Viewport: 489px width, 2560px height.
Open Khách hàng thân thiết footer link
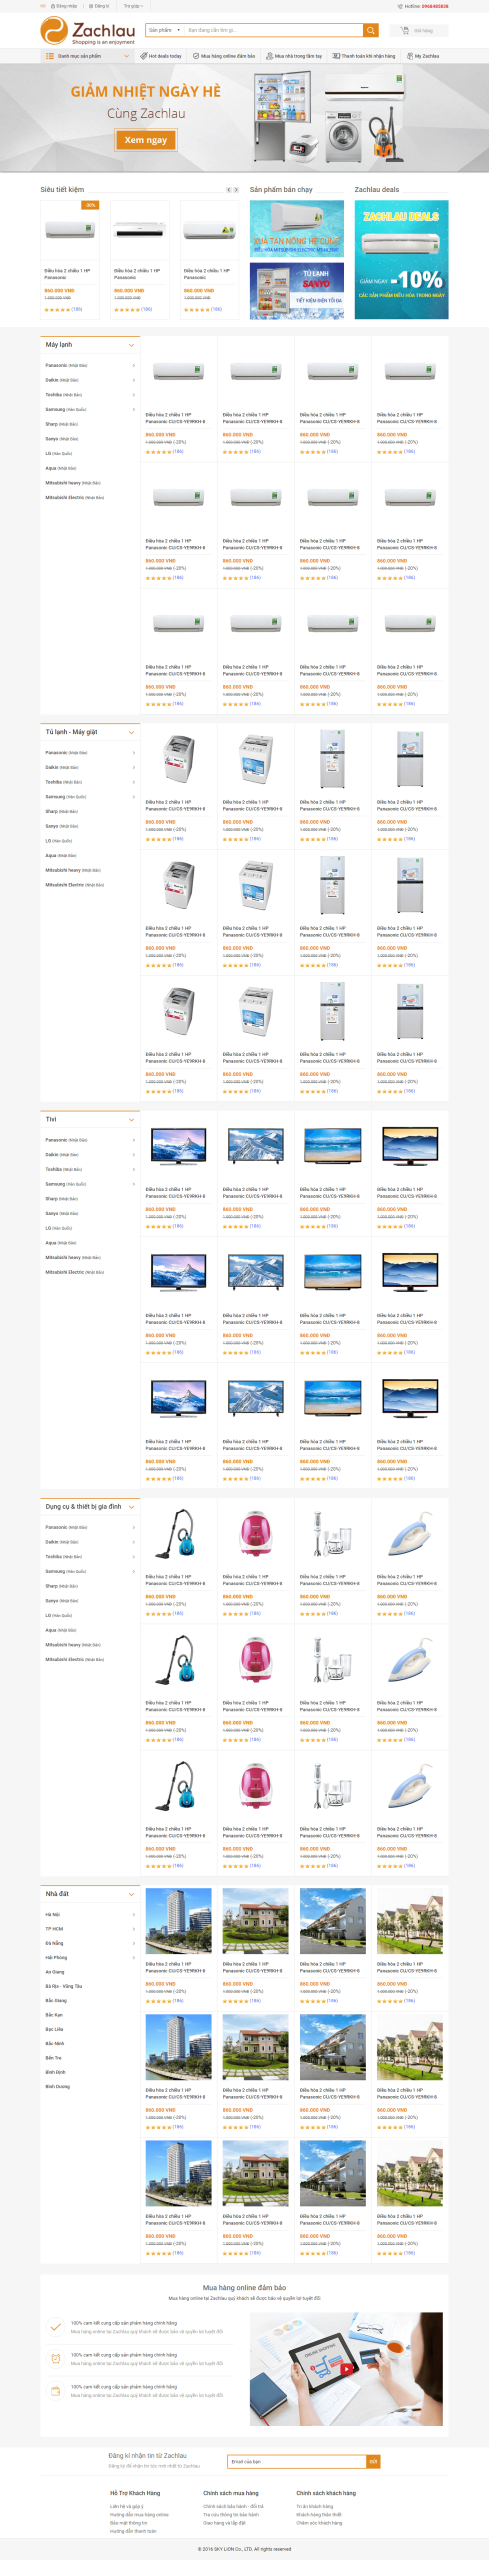[318, 2514]
